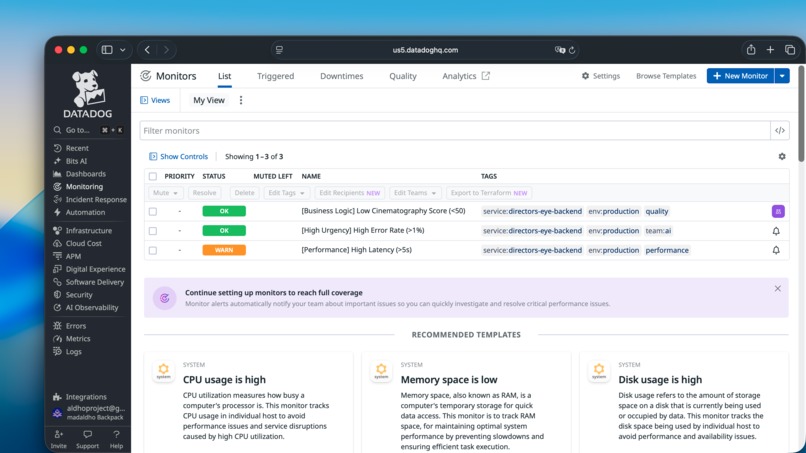Open the Analytics tab

point(466,76)
